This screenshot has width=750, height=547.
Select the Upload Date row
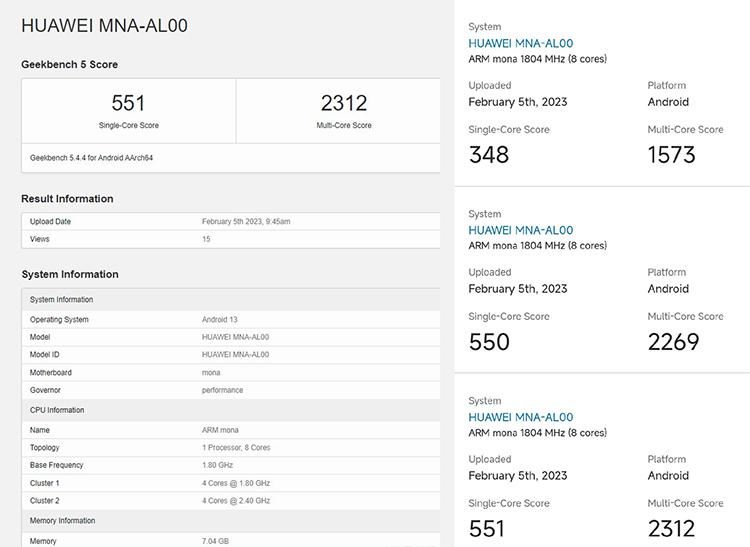point(230,221)
